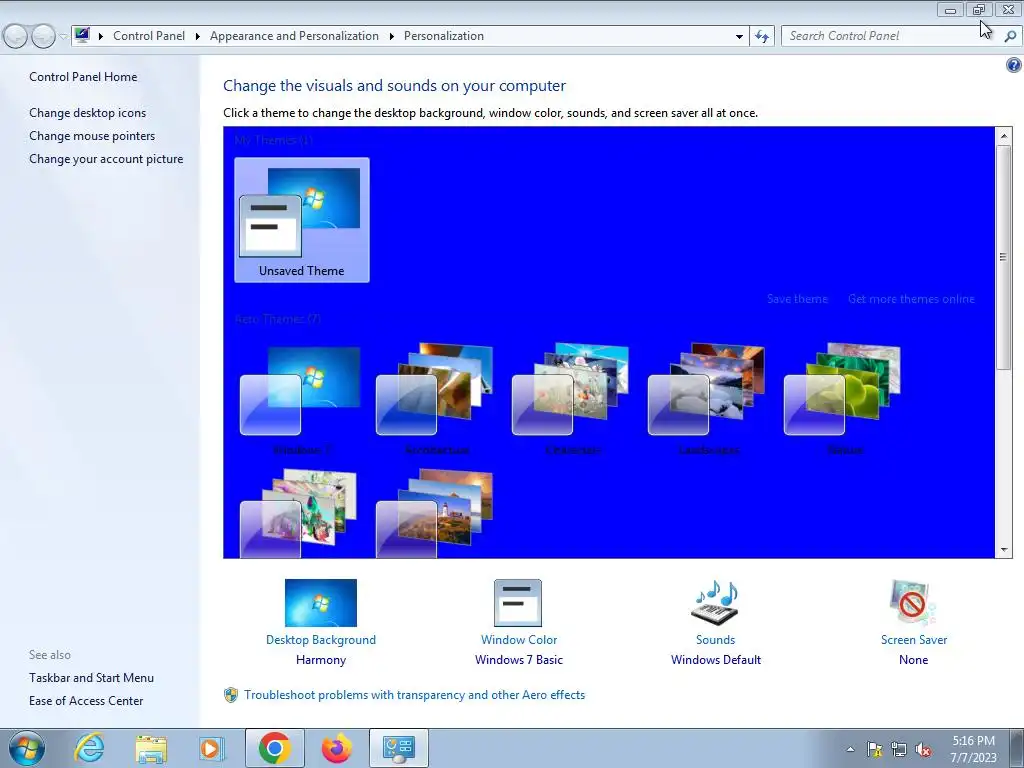Click Save theme link
This screenshot has height=768, width=1024.
pos(797,299)
